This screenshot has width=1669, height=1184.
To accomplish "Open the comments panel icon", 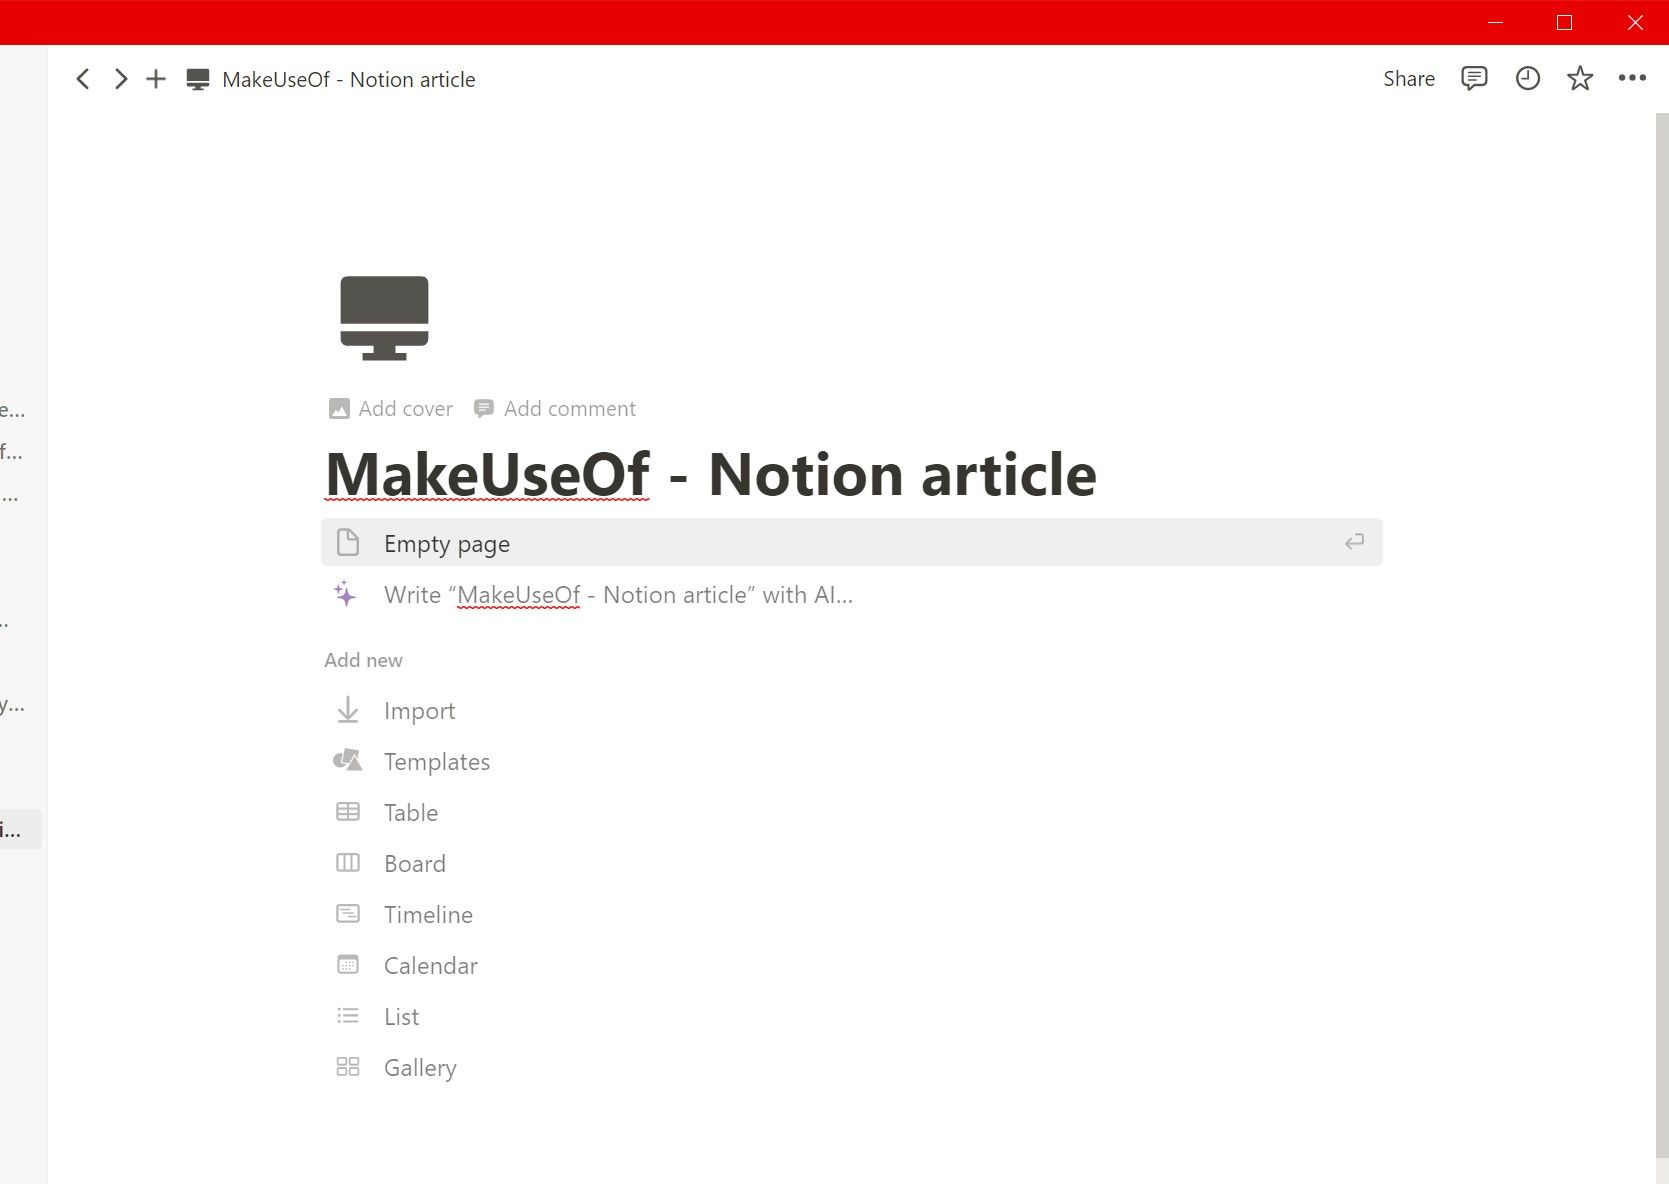I will coord(1473,78).
